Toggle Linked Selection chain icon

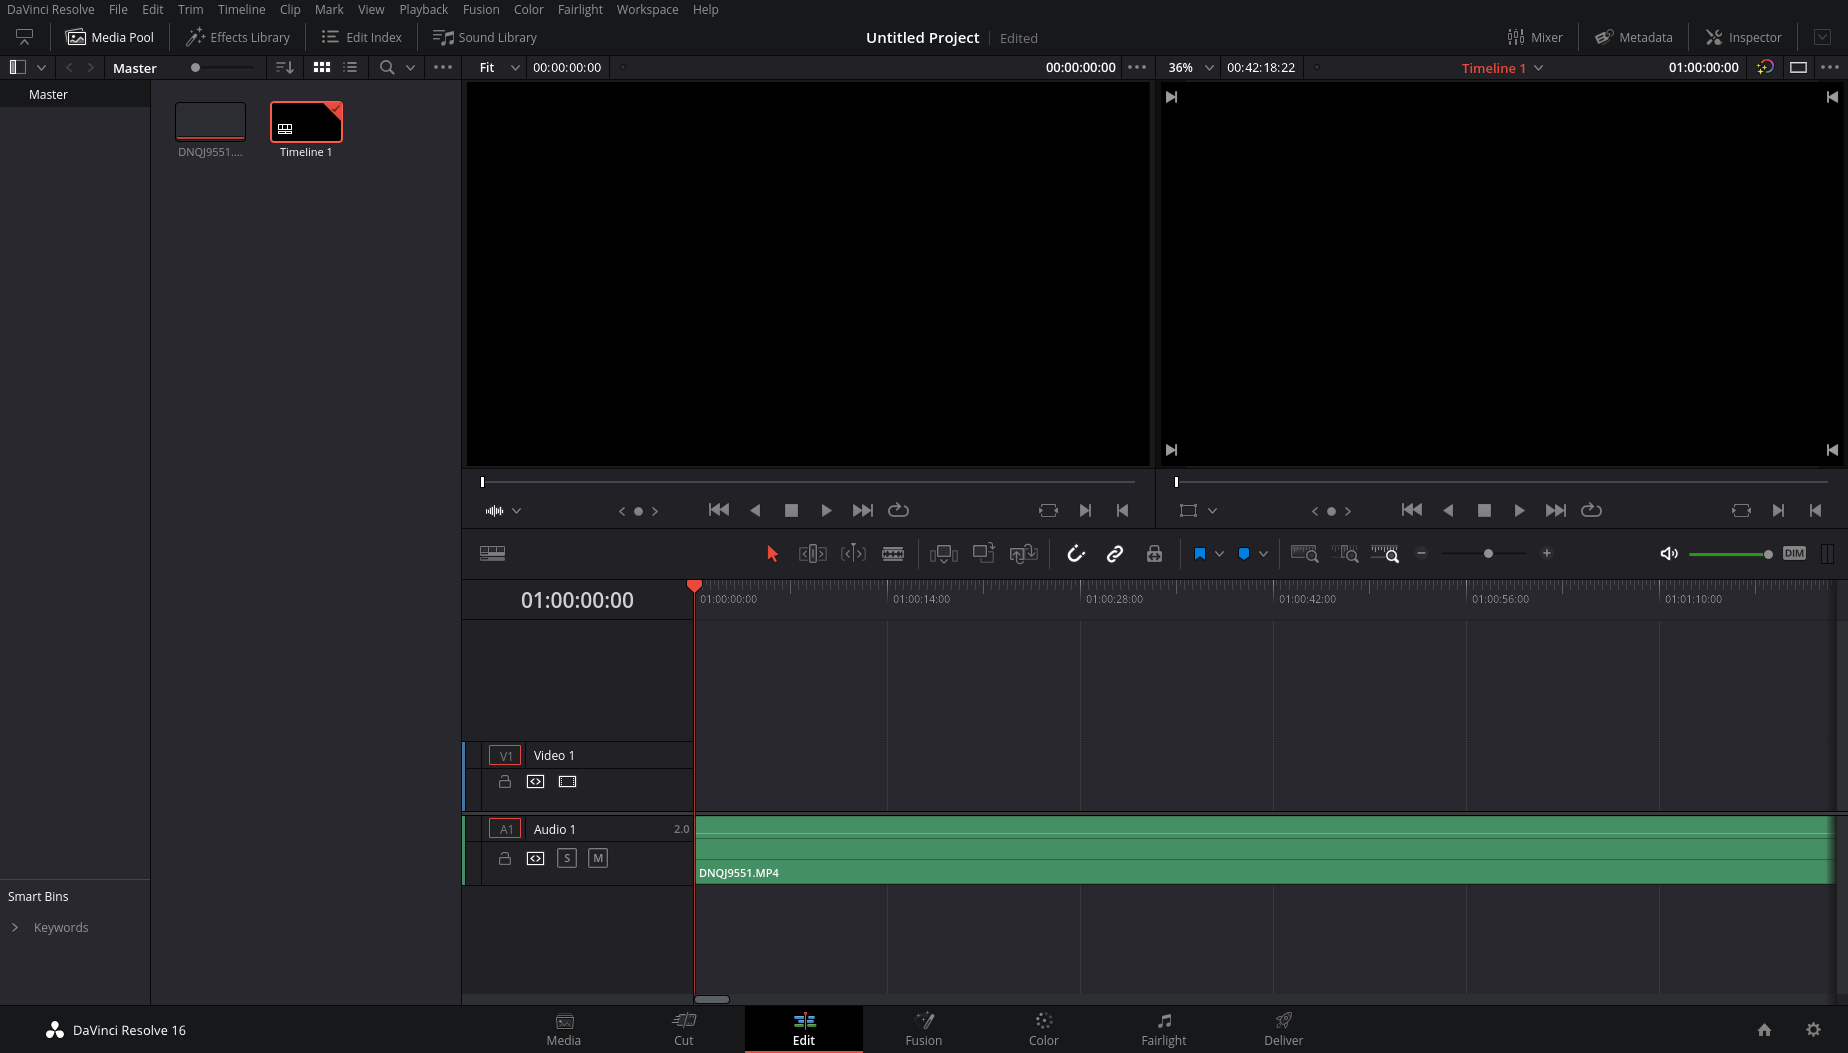1115,553
